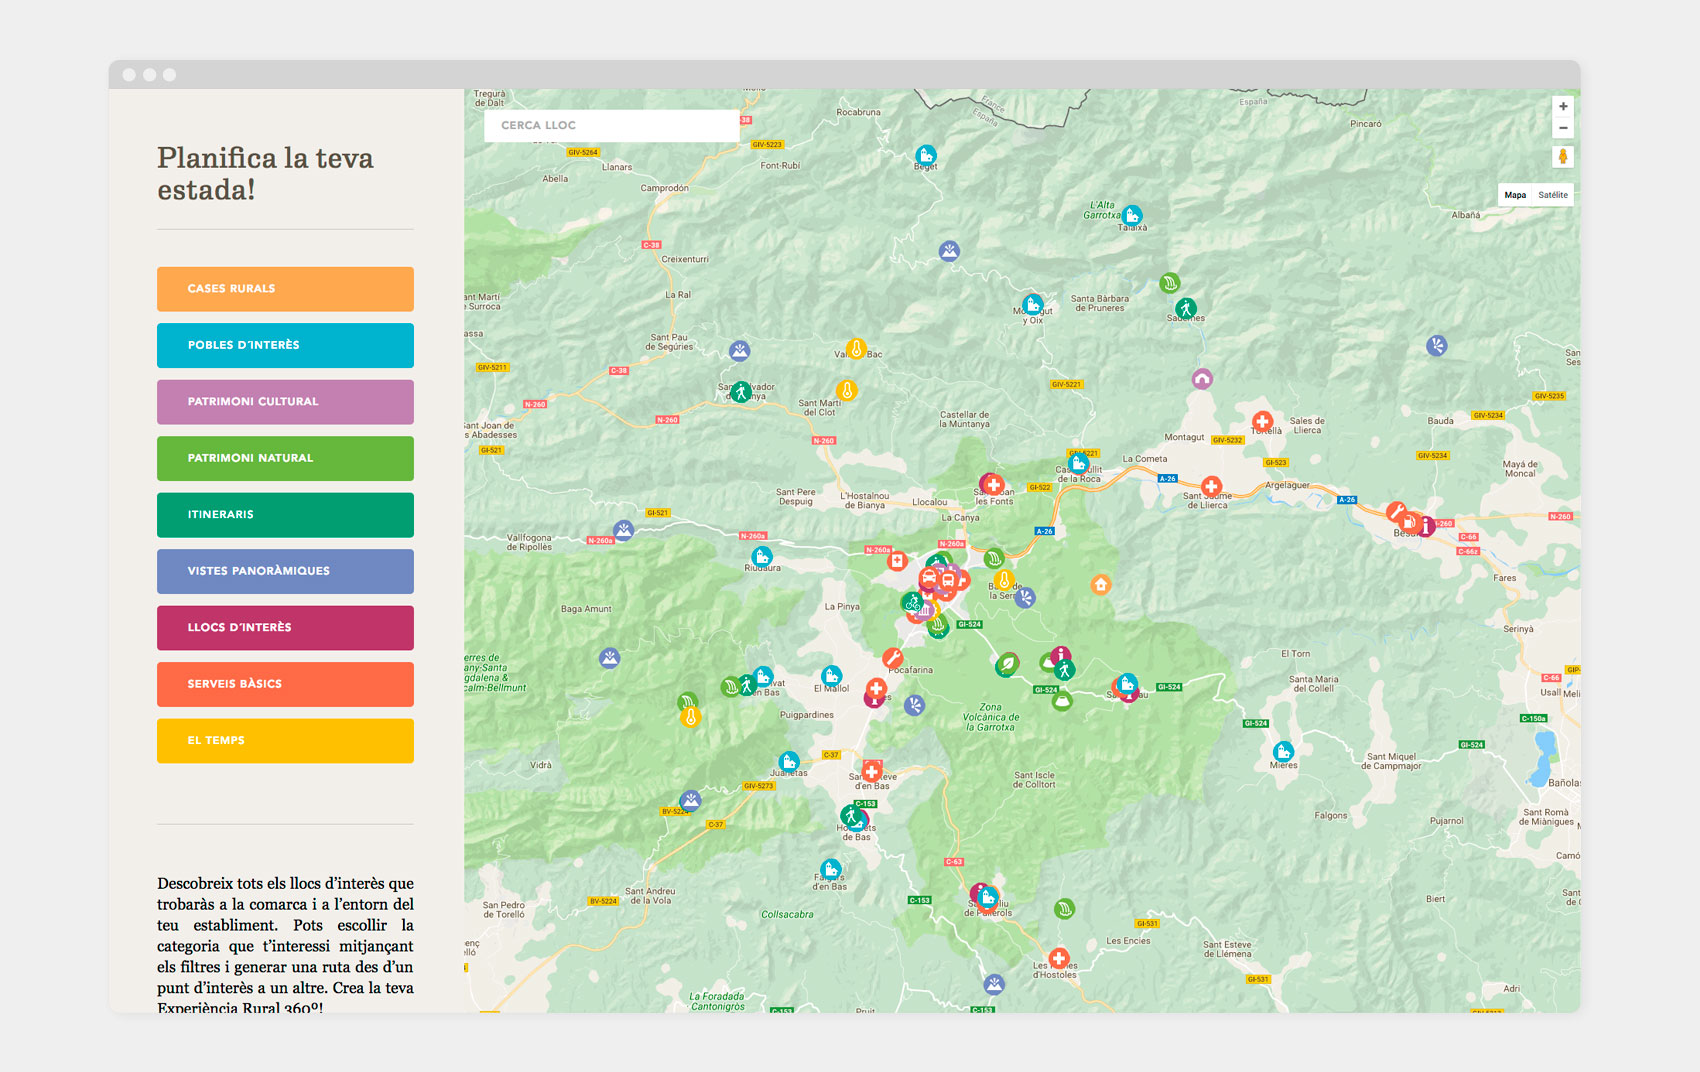Click the blue village marker at Beget

click(x=926, y=155)
